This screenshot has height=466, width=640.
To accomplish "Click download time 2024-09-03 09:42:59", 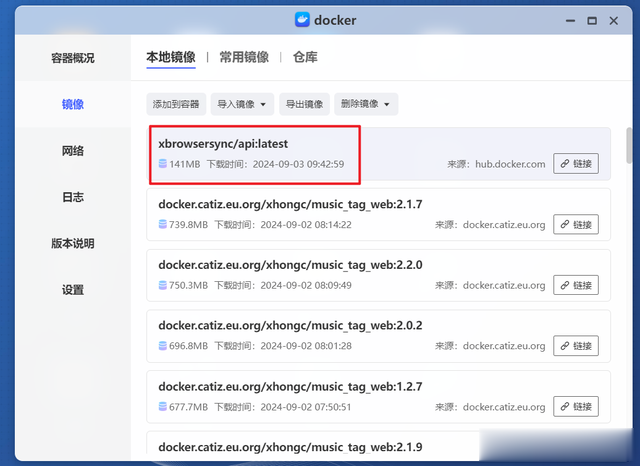I will [298, 164].
